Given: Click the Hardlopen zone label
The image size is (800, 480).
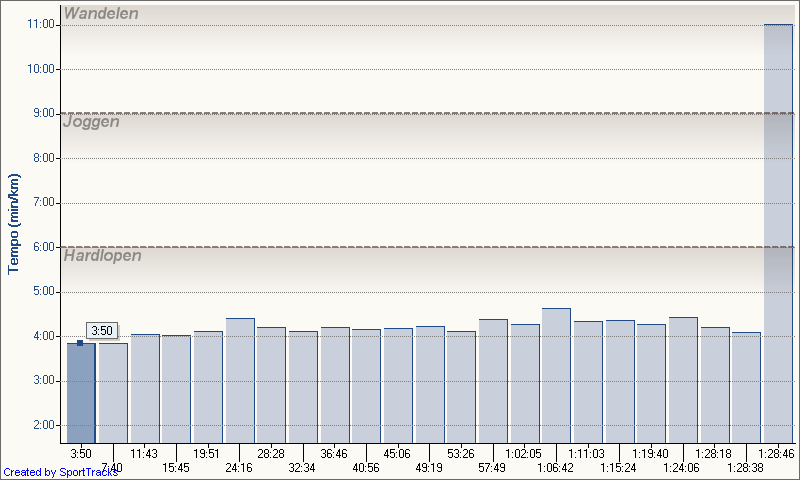Looking at the screenshot, I should (102, 255).
